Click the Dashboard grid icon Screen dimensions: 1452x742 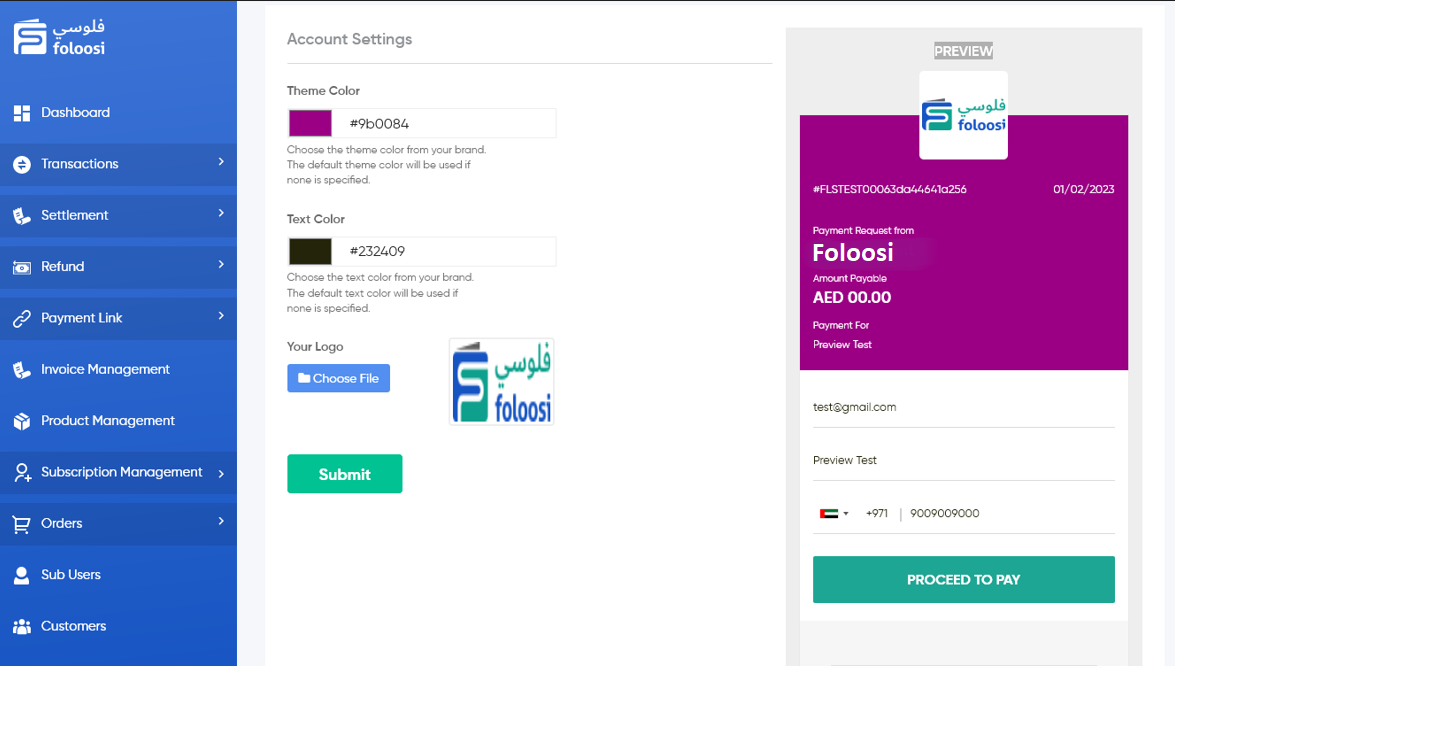coord(21,113)
